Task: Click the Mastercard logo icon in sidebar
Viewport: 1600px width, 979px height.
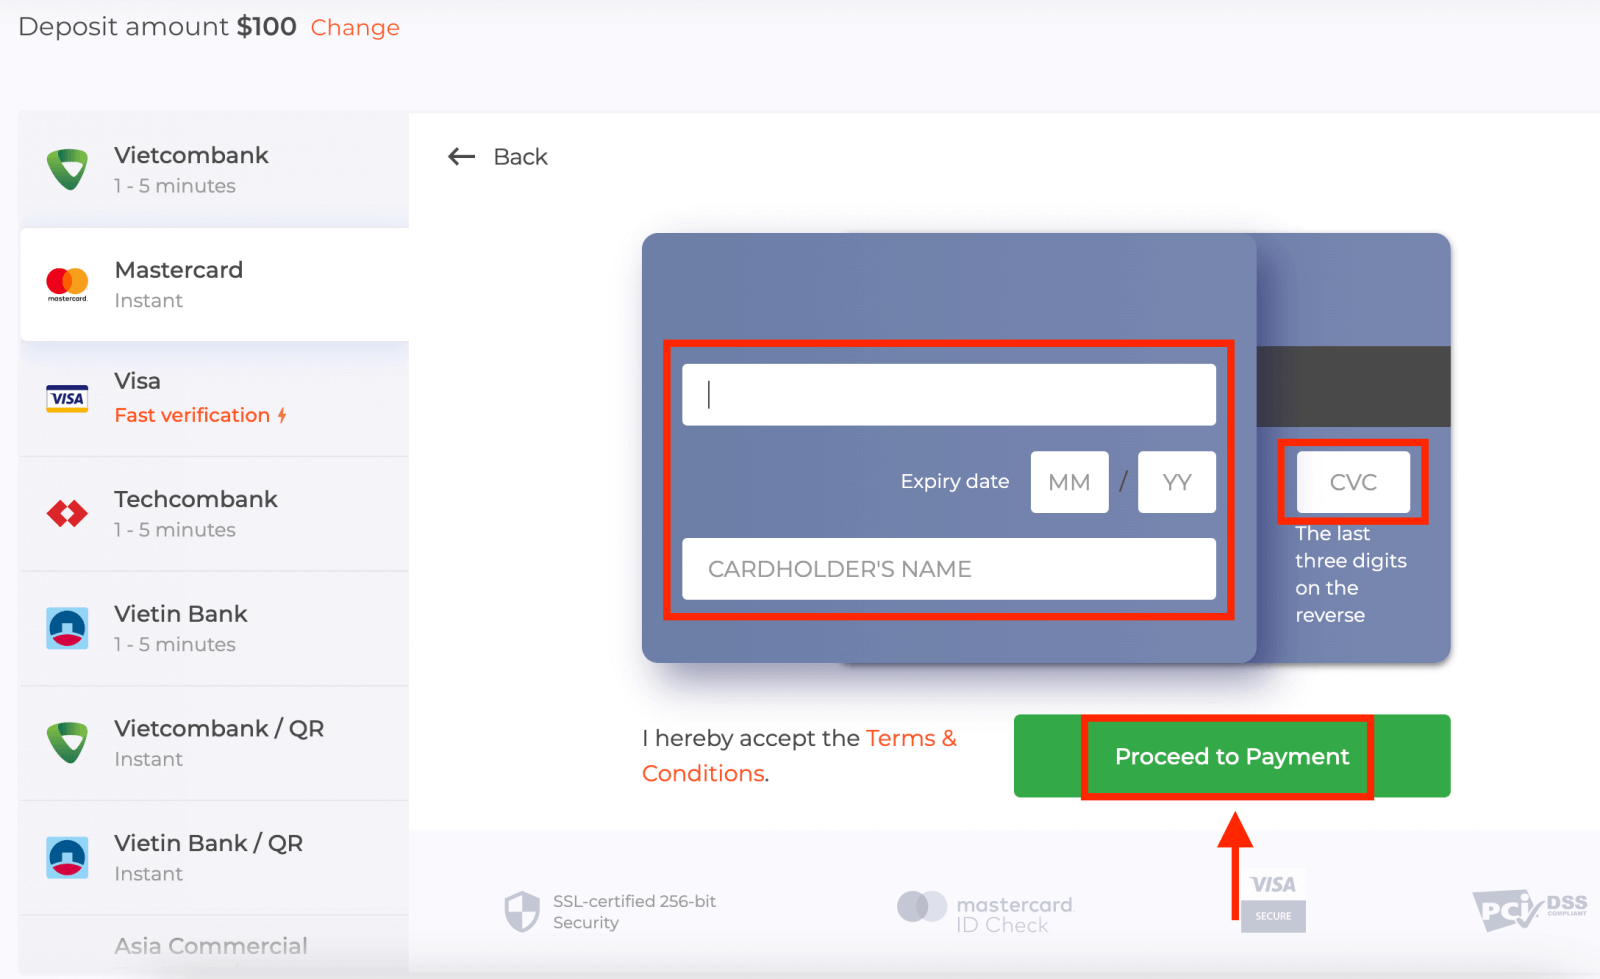Action: [x=68, y=284]
